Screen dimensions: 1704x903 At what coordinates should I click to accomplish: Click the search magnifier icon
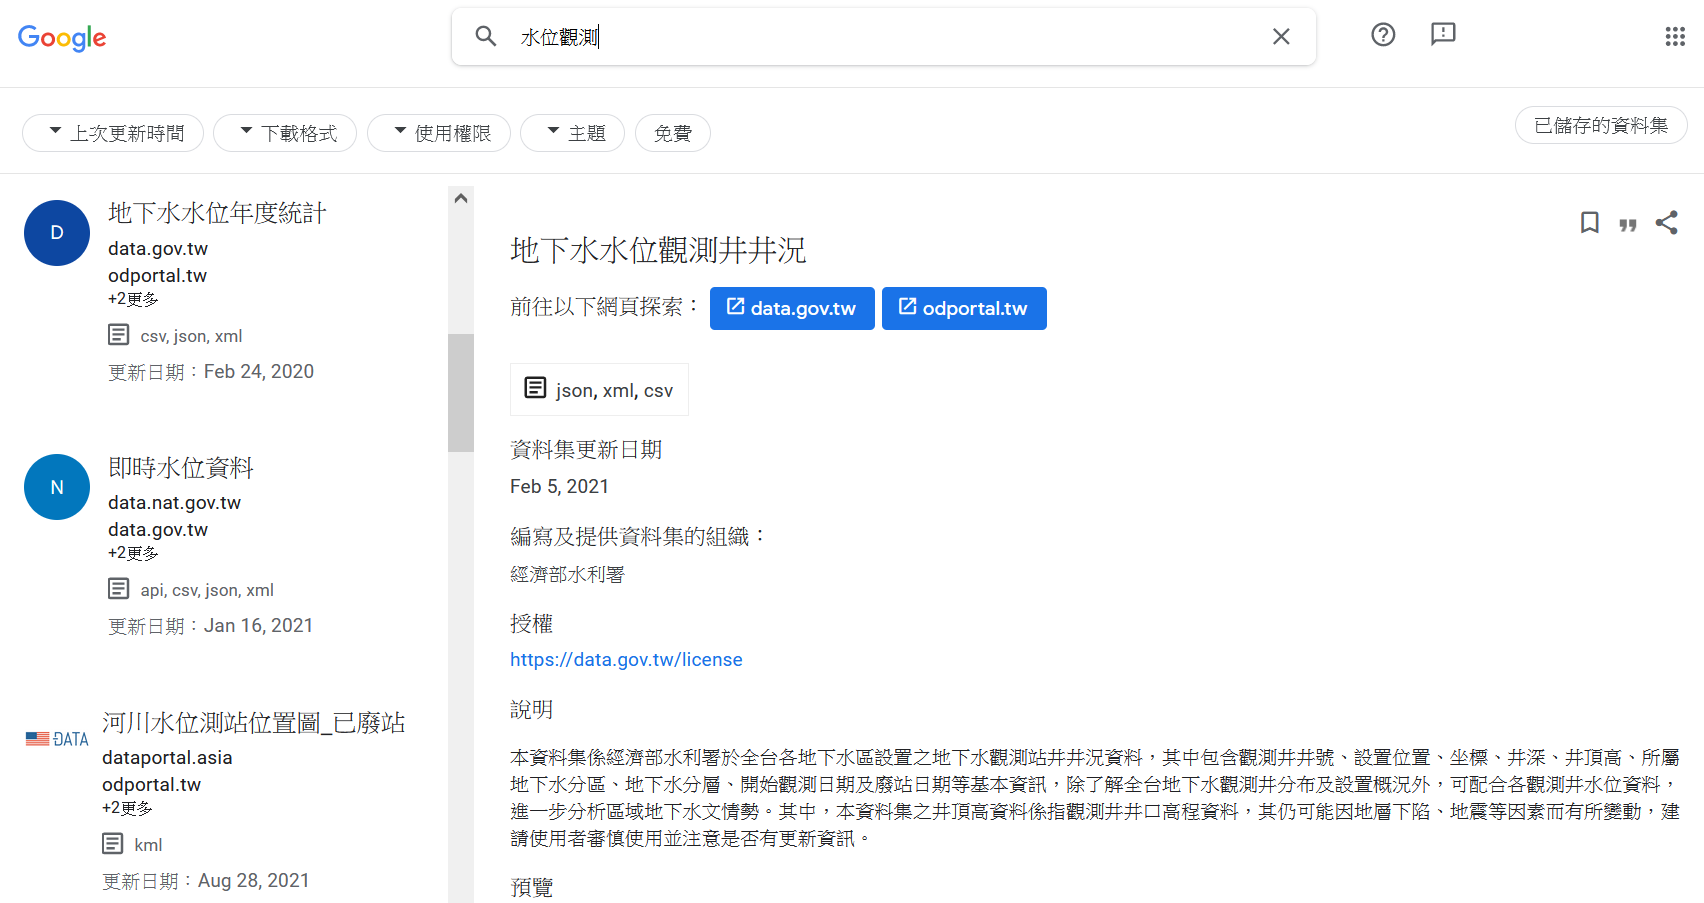pos(486,37)
